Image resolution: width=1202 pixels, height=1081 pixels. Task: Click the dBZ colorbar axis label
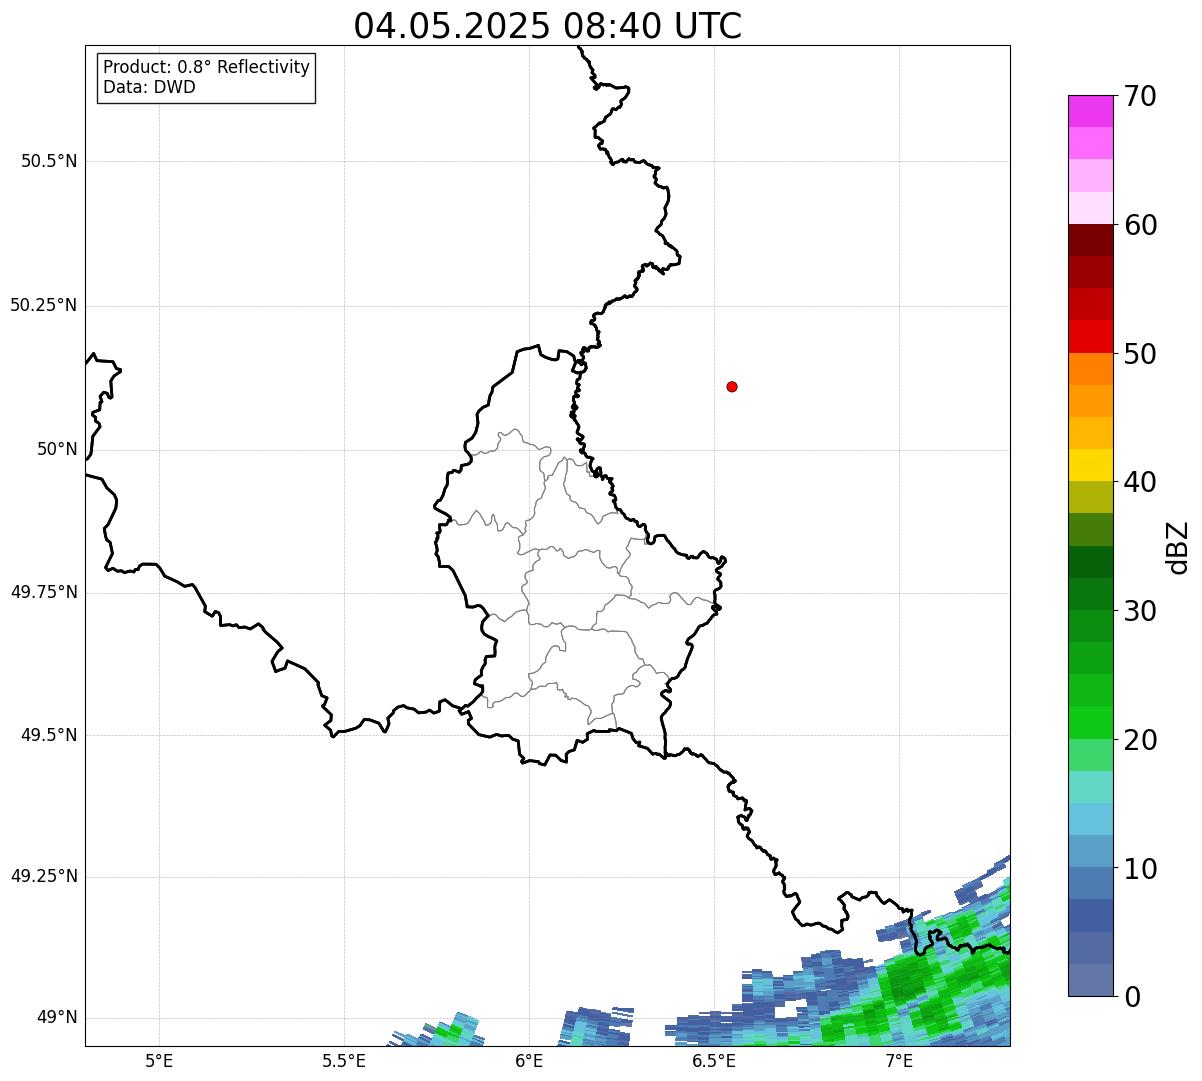pyautogui.click(x=1178, y=547)
